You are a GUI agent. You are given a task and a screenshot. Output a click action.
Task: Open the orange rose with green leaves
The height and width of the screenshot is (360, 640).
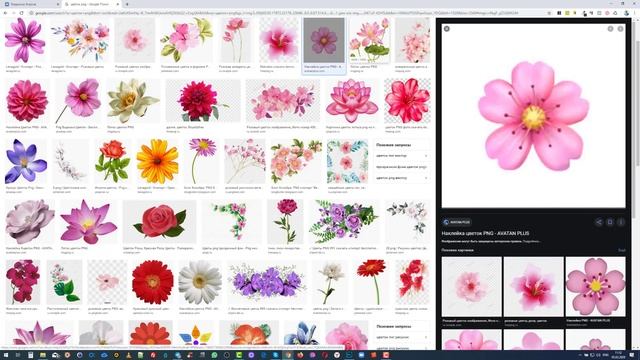click(x=113, y=161)
